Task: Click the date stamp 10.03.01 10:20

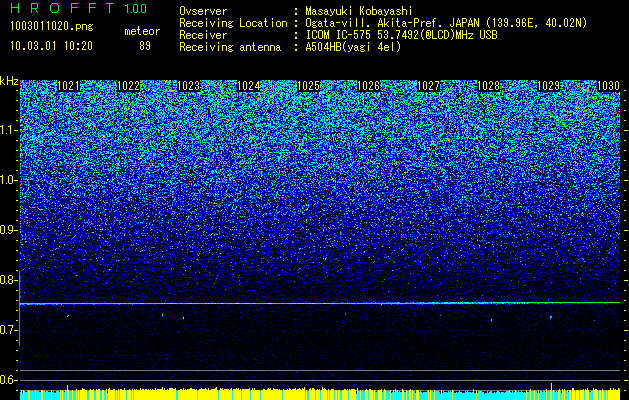Action: click(51, 46)
